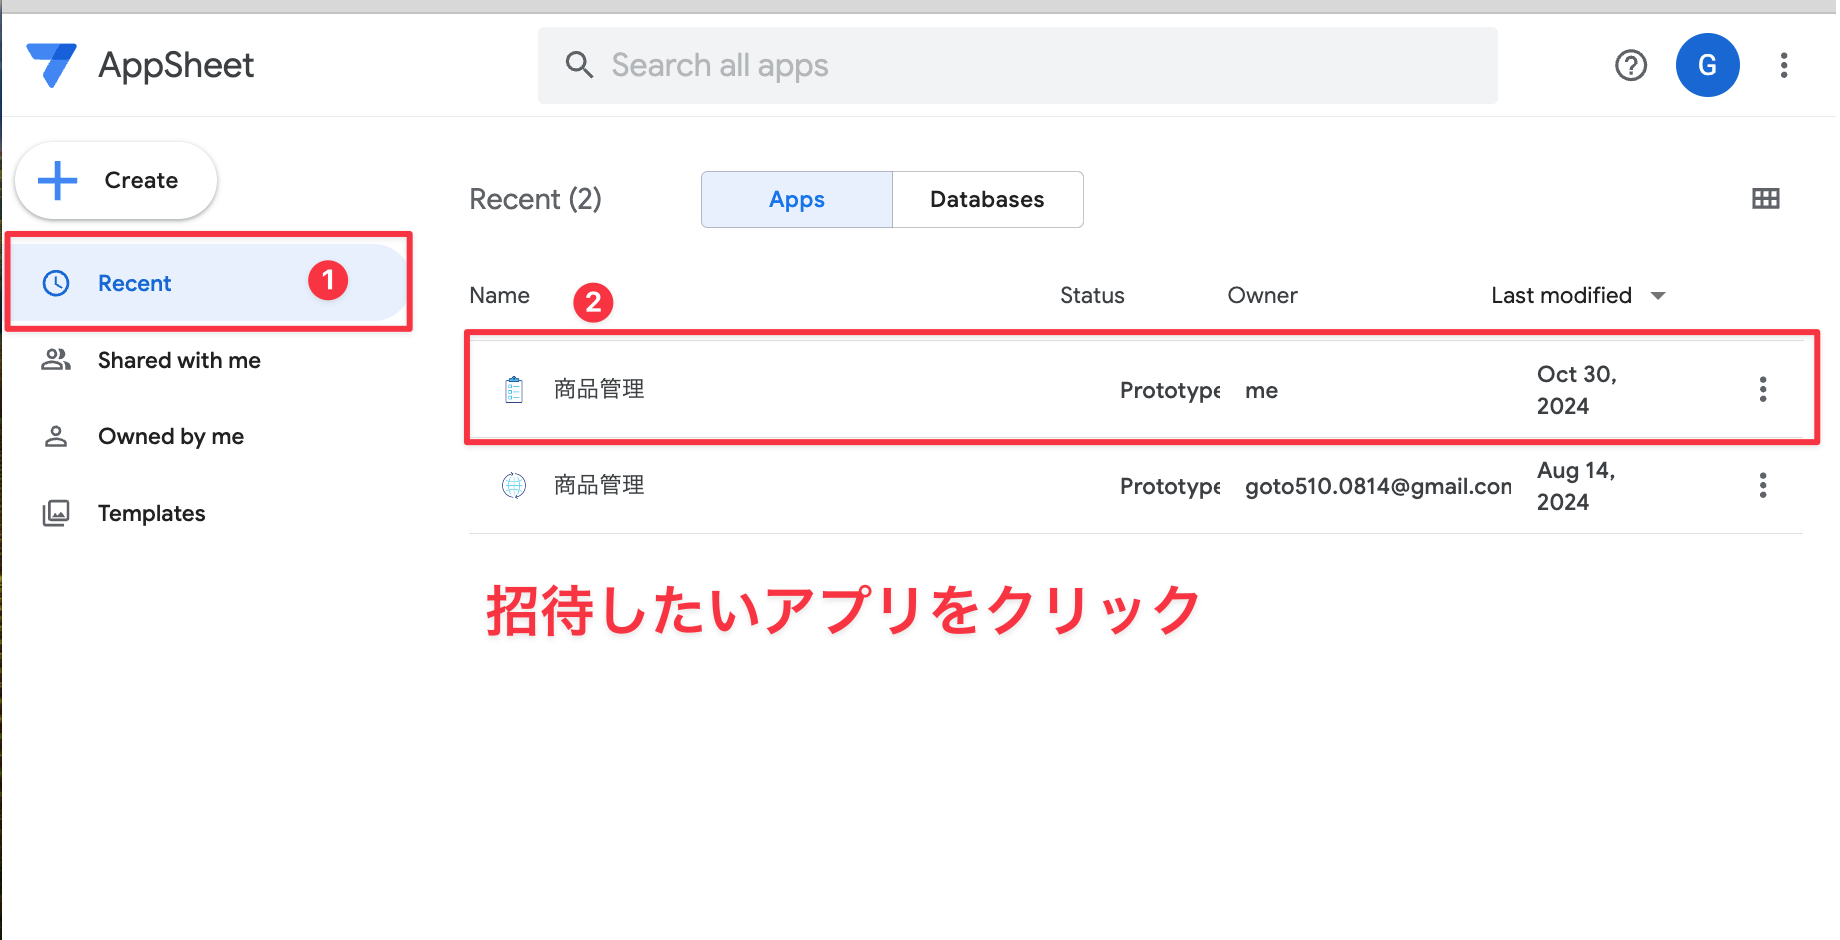Click the Owned by me person icon
This screenshot has height=940, width=1840.
point(56,436)
